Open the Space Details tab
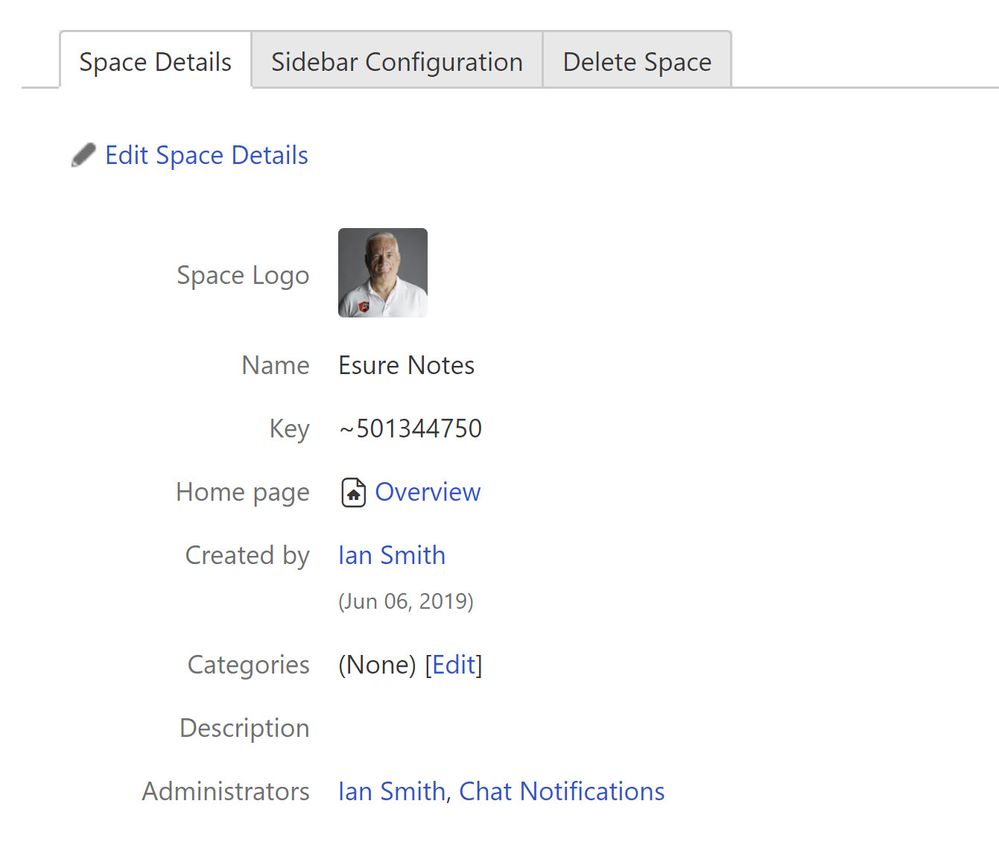Image resolution: width=999 pixels, height=848 pixels. point(155,61)
